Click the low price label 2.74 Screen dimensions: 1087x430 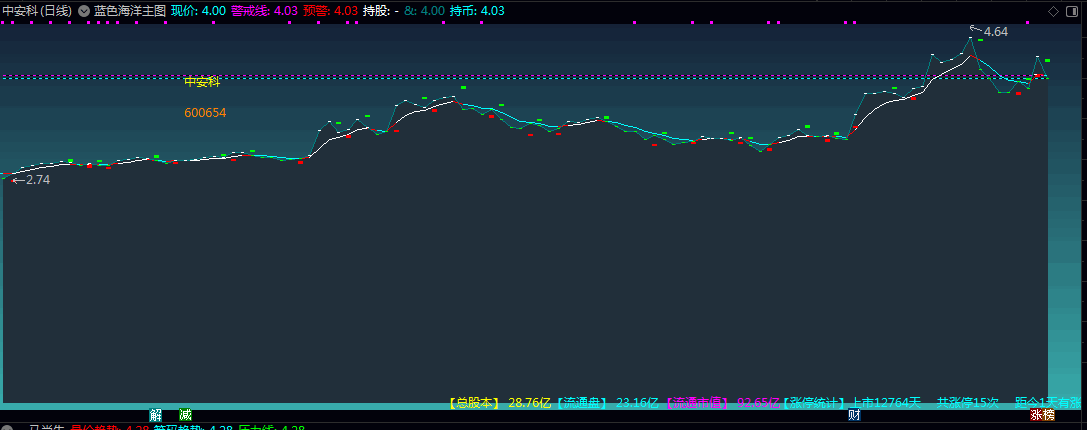38,180
